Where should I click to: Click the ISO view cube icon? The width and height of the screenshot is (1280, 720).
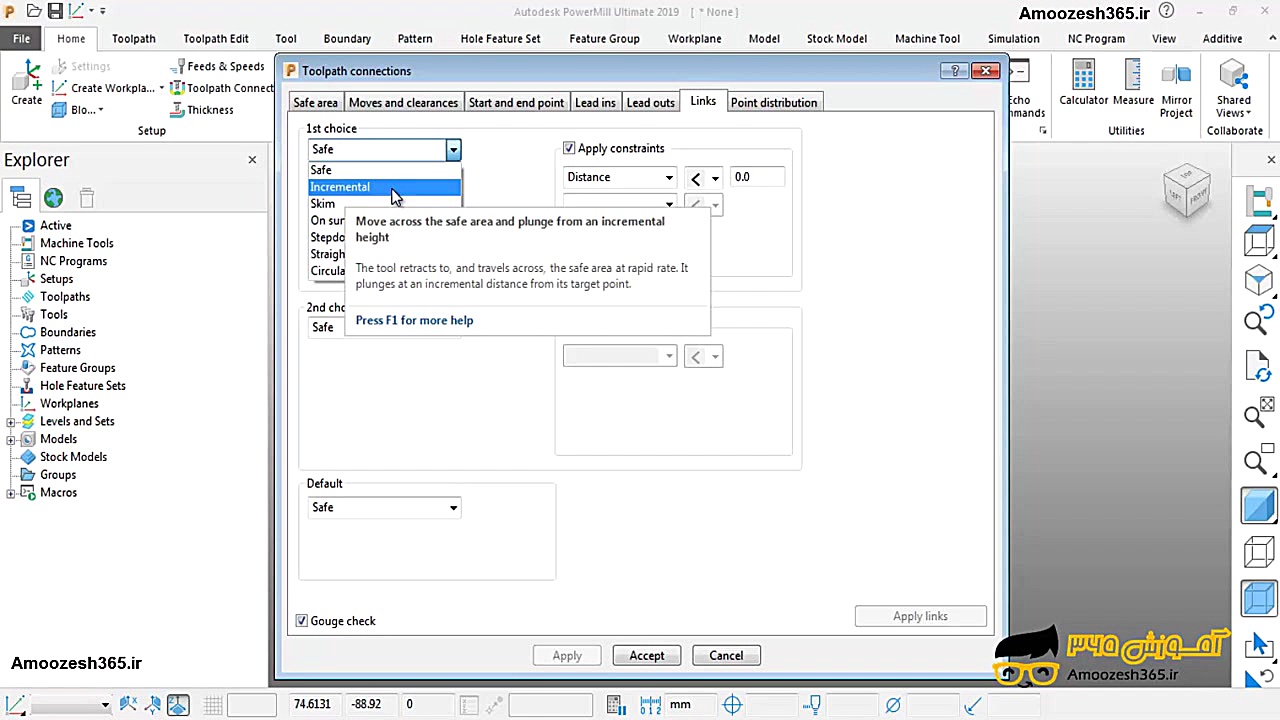coord(1259,282)
